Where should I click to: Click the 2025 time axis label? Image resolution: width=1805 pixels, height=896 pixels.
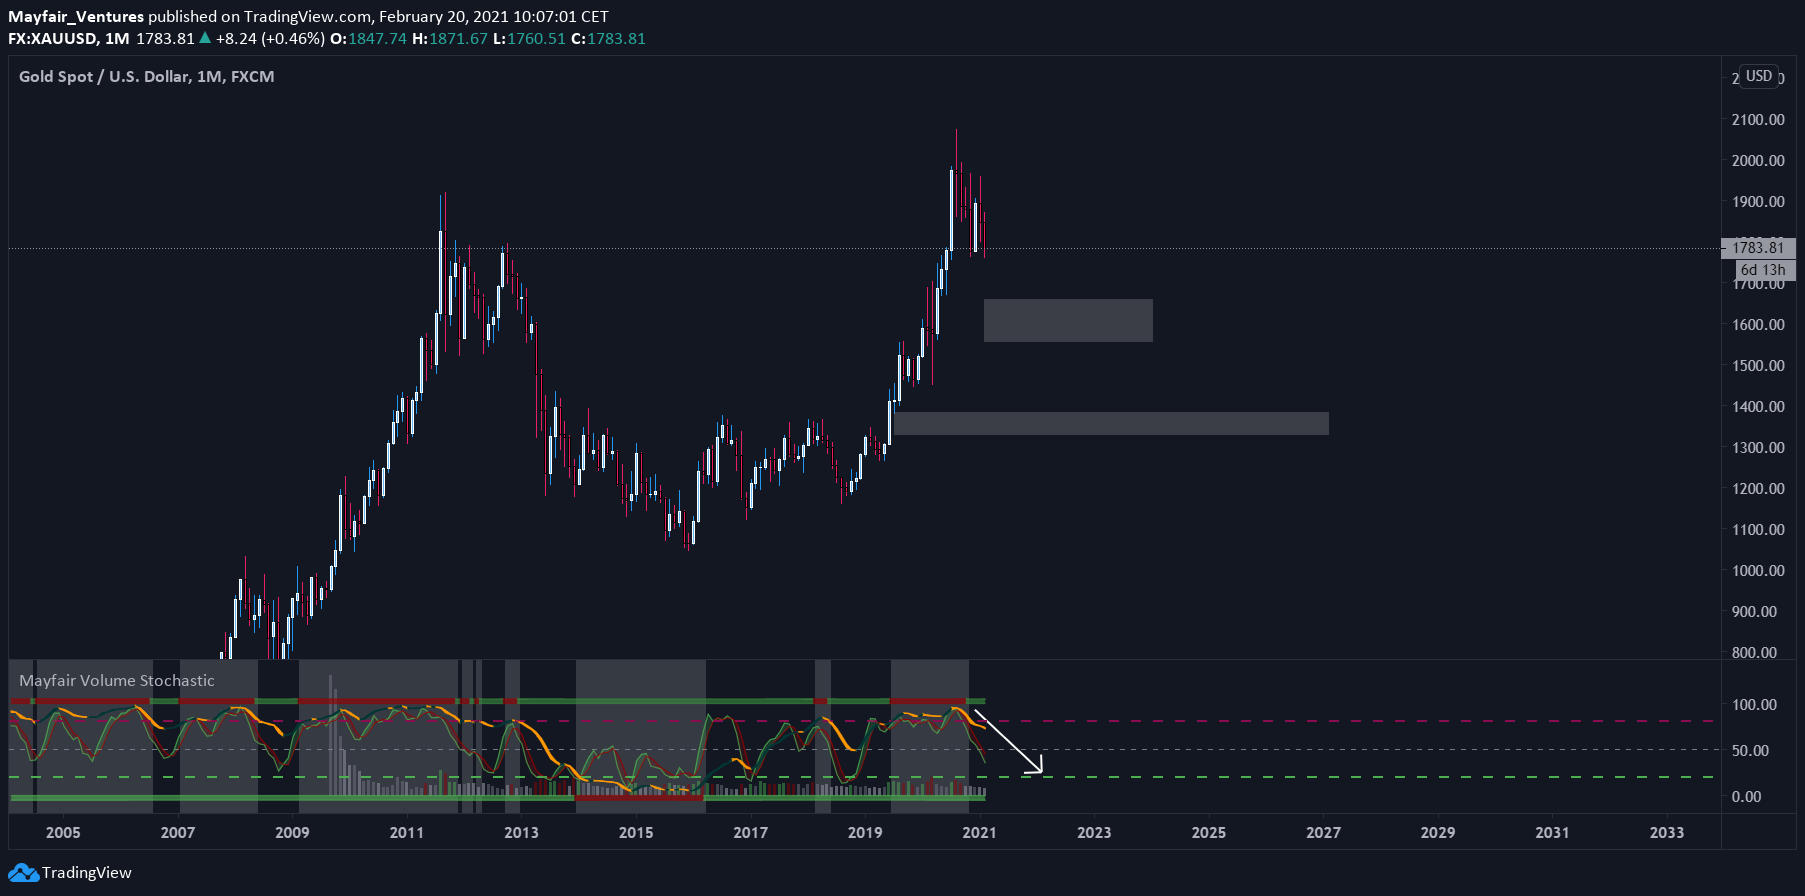[1209, 833]
